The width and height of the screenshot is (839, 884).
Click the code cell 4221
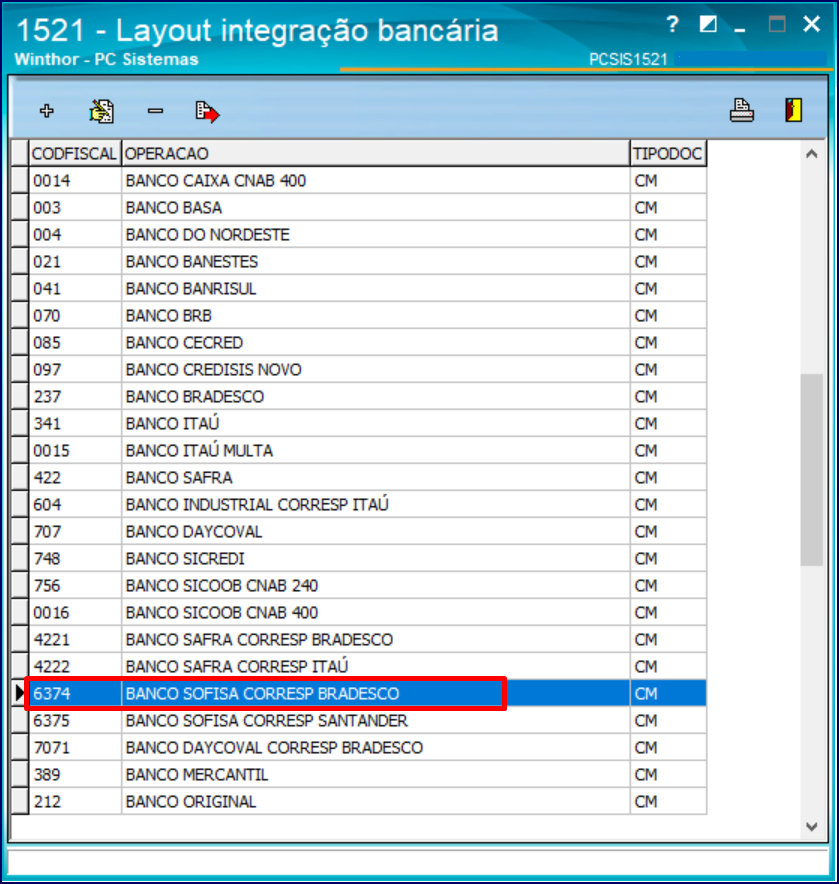click(x=75, y=640)
